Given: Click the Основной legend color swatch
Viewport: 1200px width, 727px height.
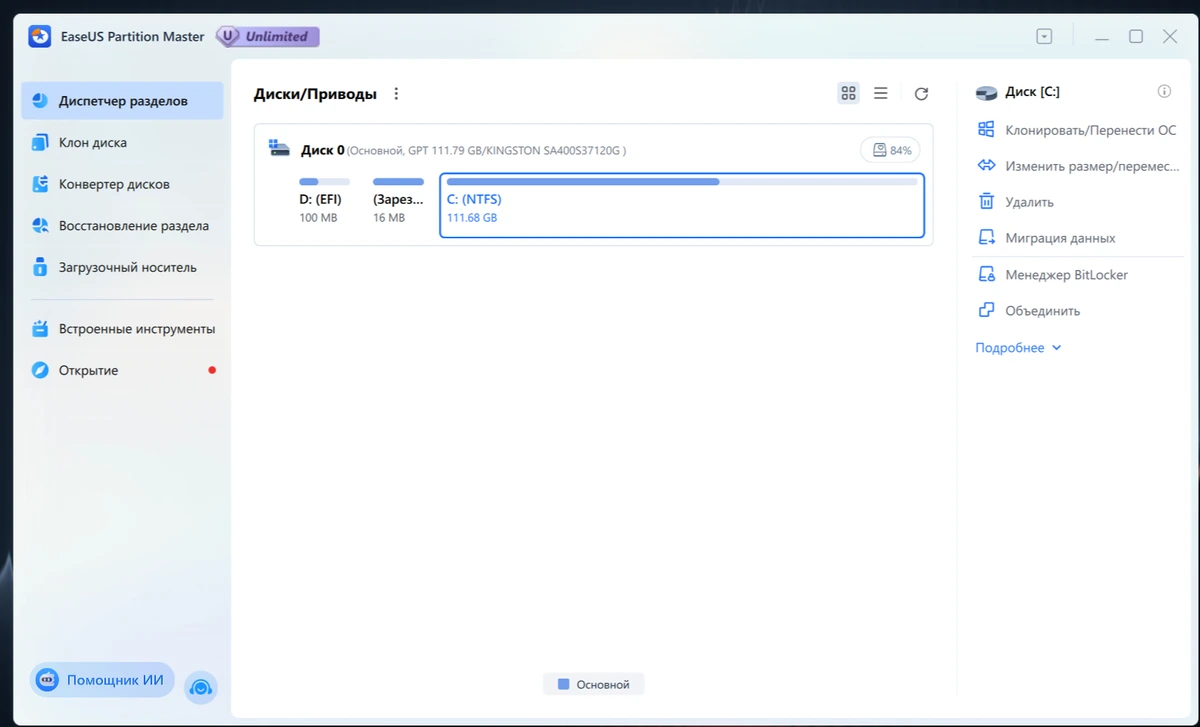Looking at the screenshot, I should [563, 685].
